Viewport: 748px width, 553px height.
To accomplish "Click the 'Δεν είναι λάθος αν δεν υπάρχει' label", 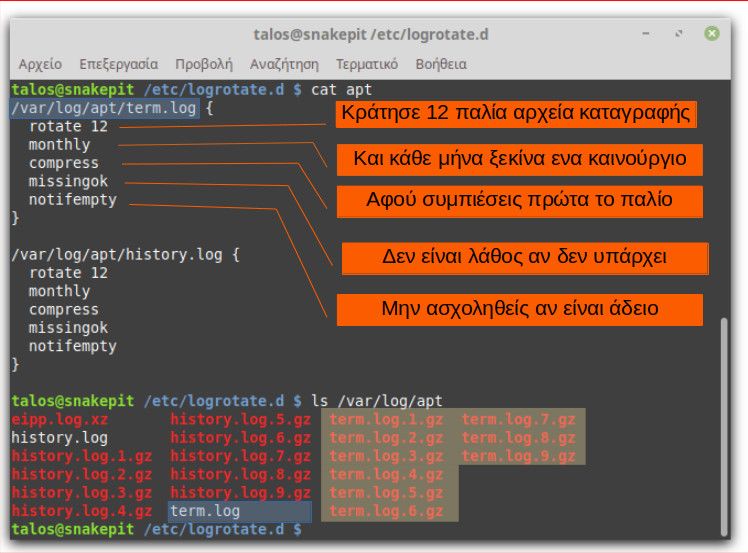I will (x=525, y=258).
